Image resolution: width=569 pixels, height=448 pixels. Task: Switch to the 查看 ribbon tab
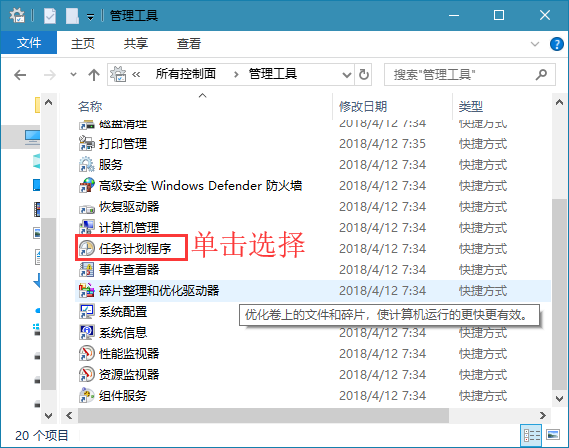(189, 44)
